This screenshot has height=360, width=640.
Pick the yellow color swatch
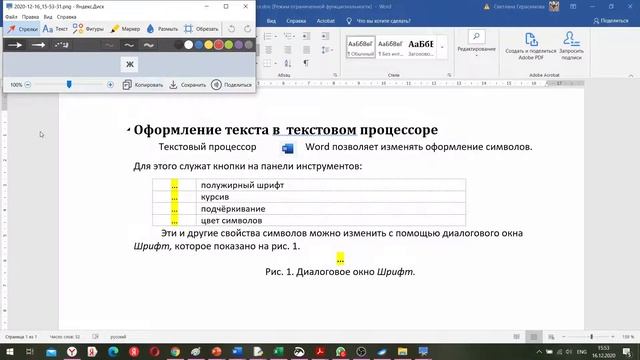209,45
